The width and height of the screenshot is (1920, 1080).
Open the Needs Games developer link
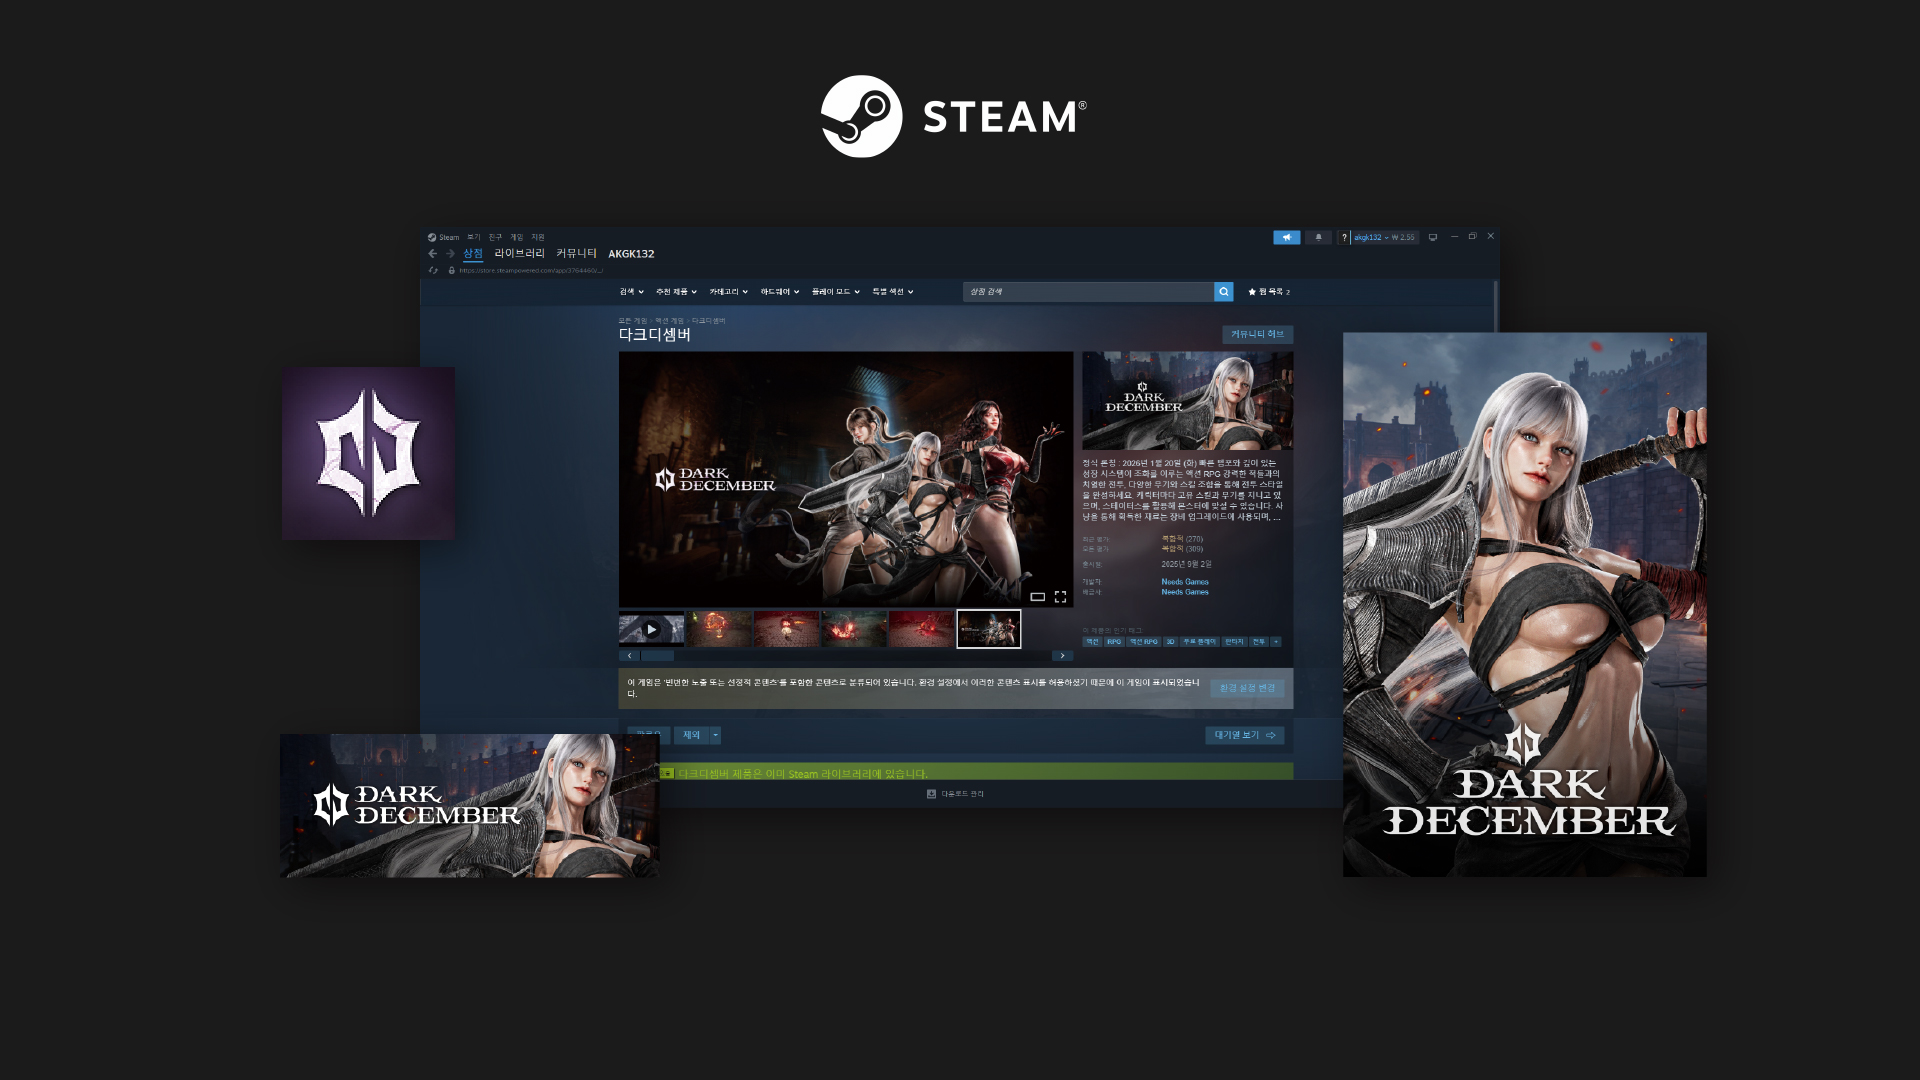[x=1185, y=582]
